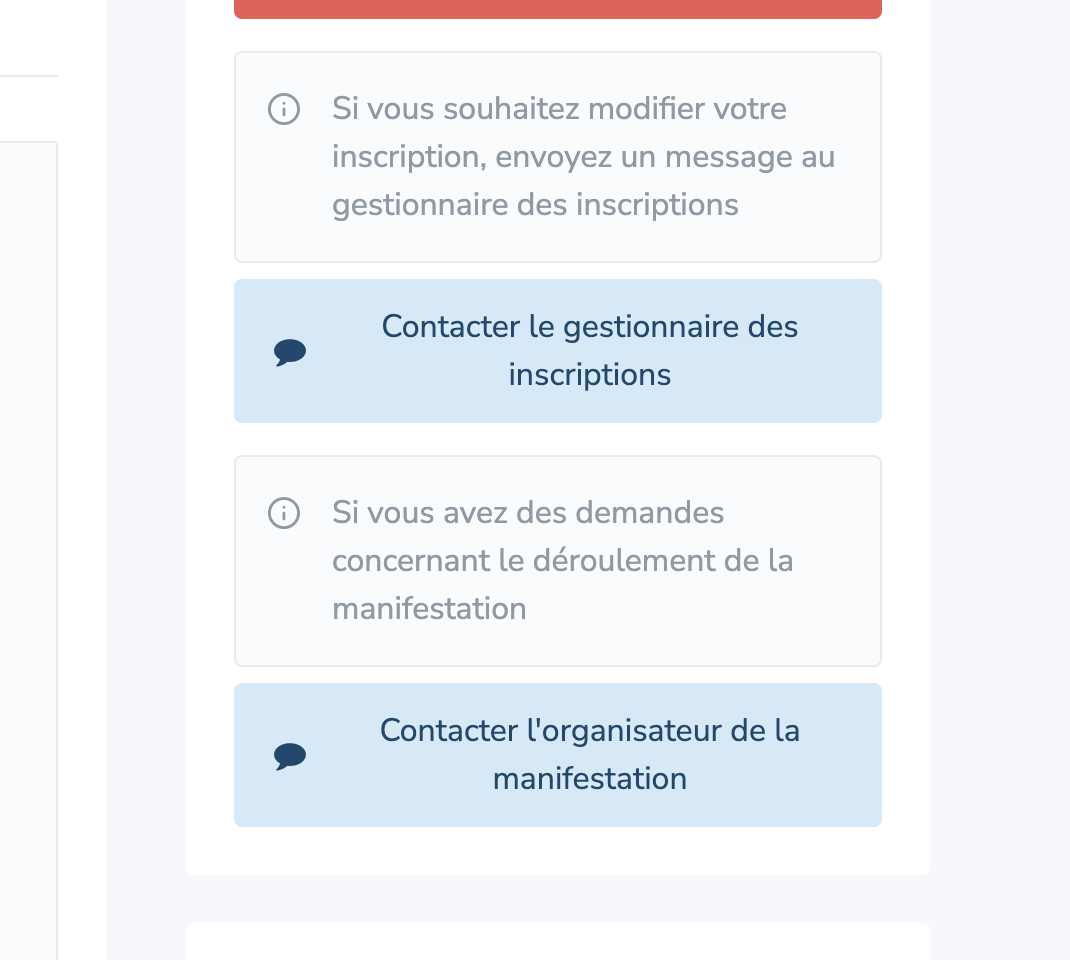
Task: Click the "Si vous avez des demandes" text line
Action: 528,513
